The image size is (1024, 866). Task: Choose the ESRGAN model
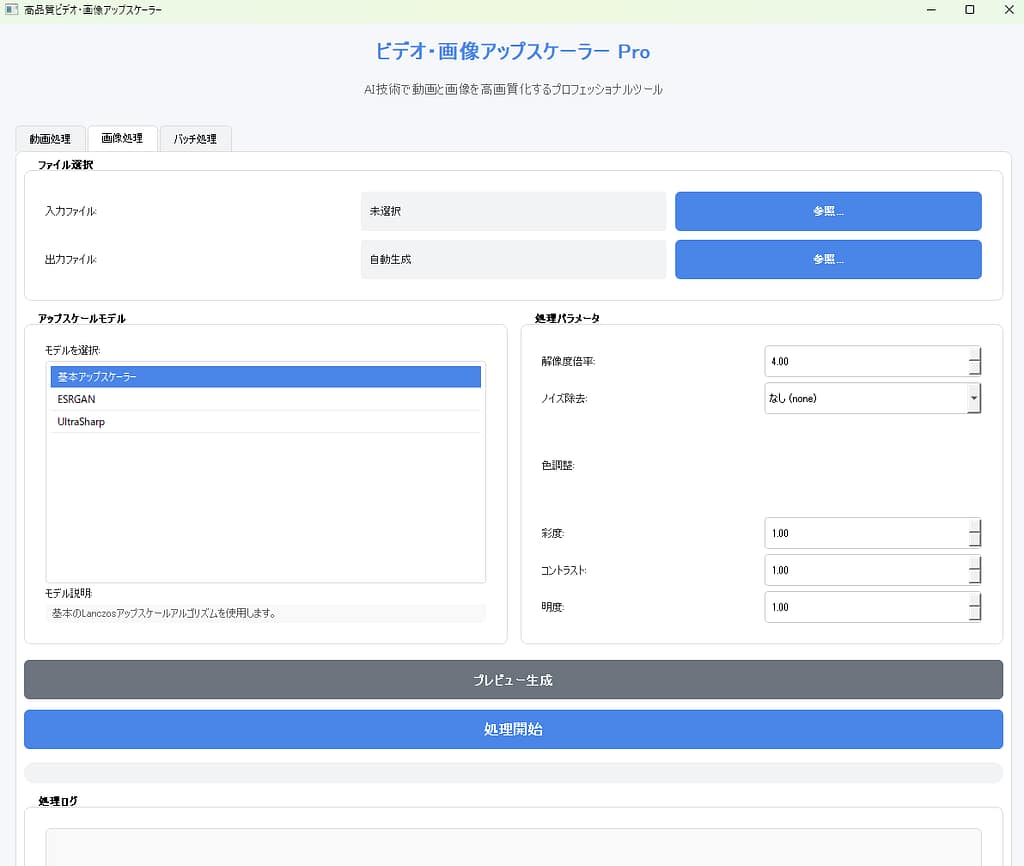[266, 399]
